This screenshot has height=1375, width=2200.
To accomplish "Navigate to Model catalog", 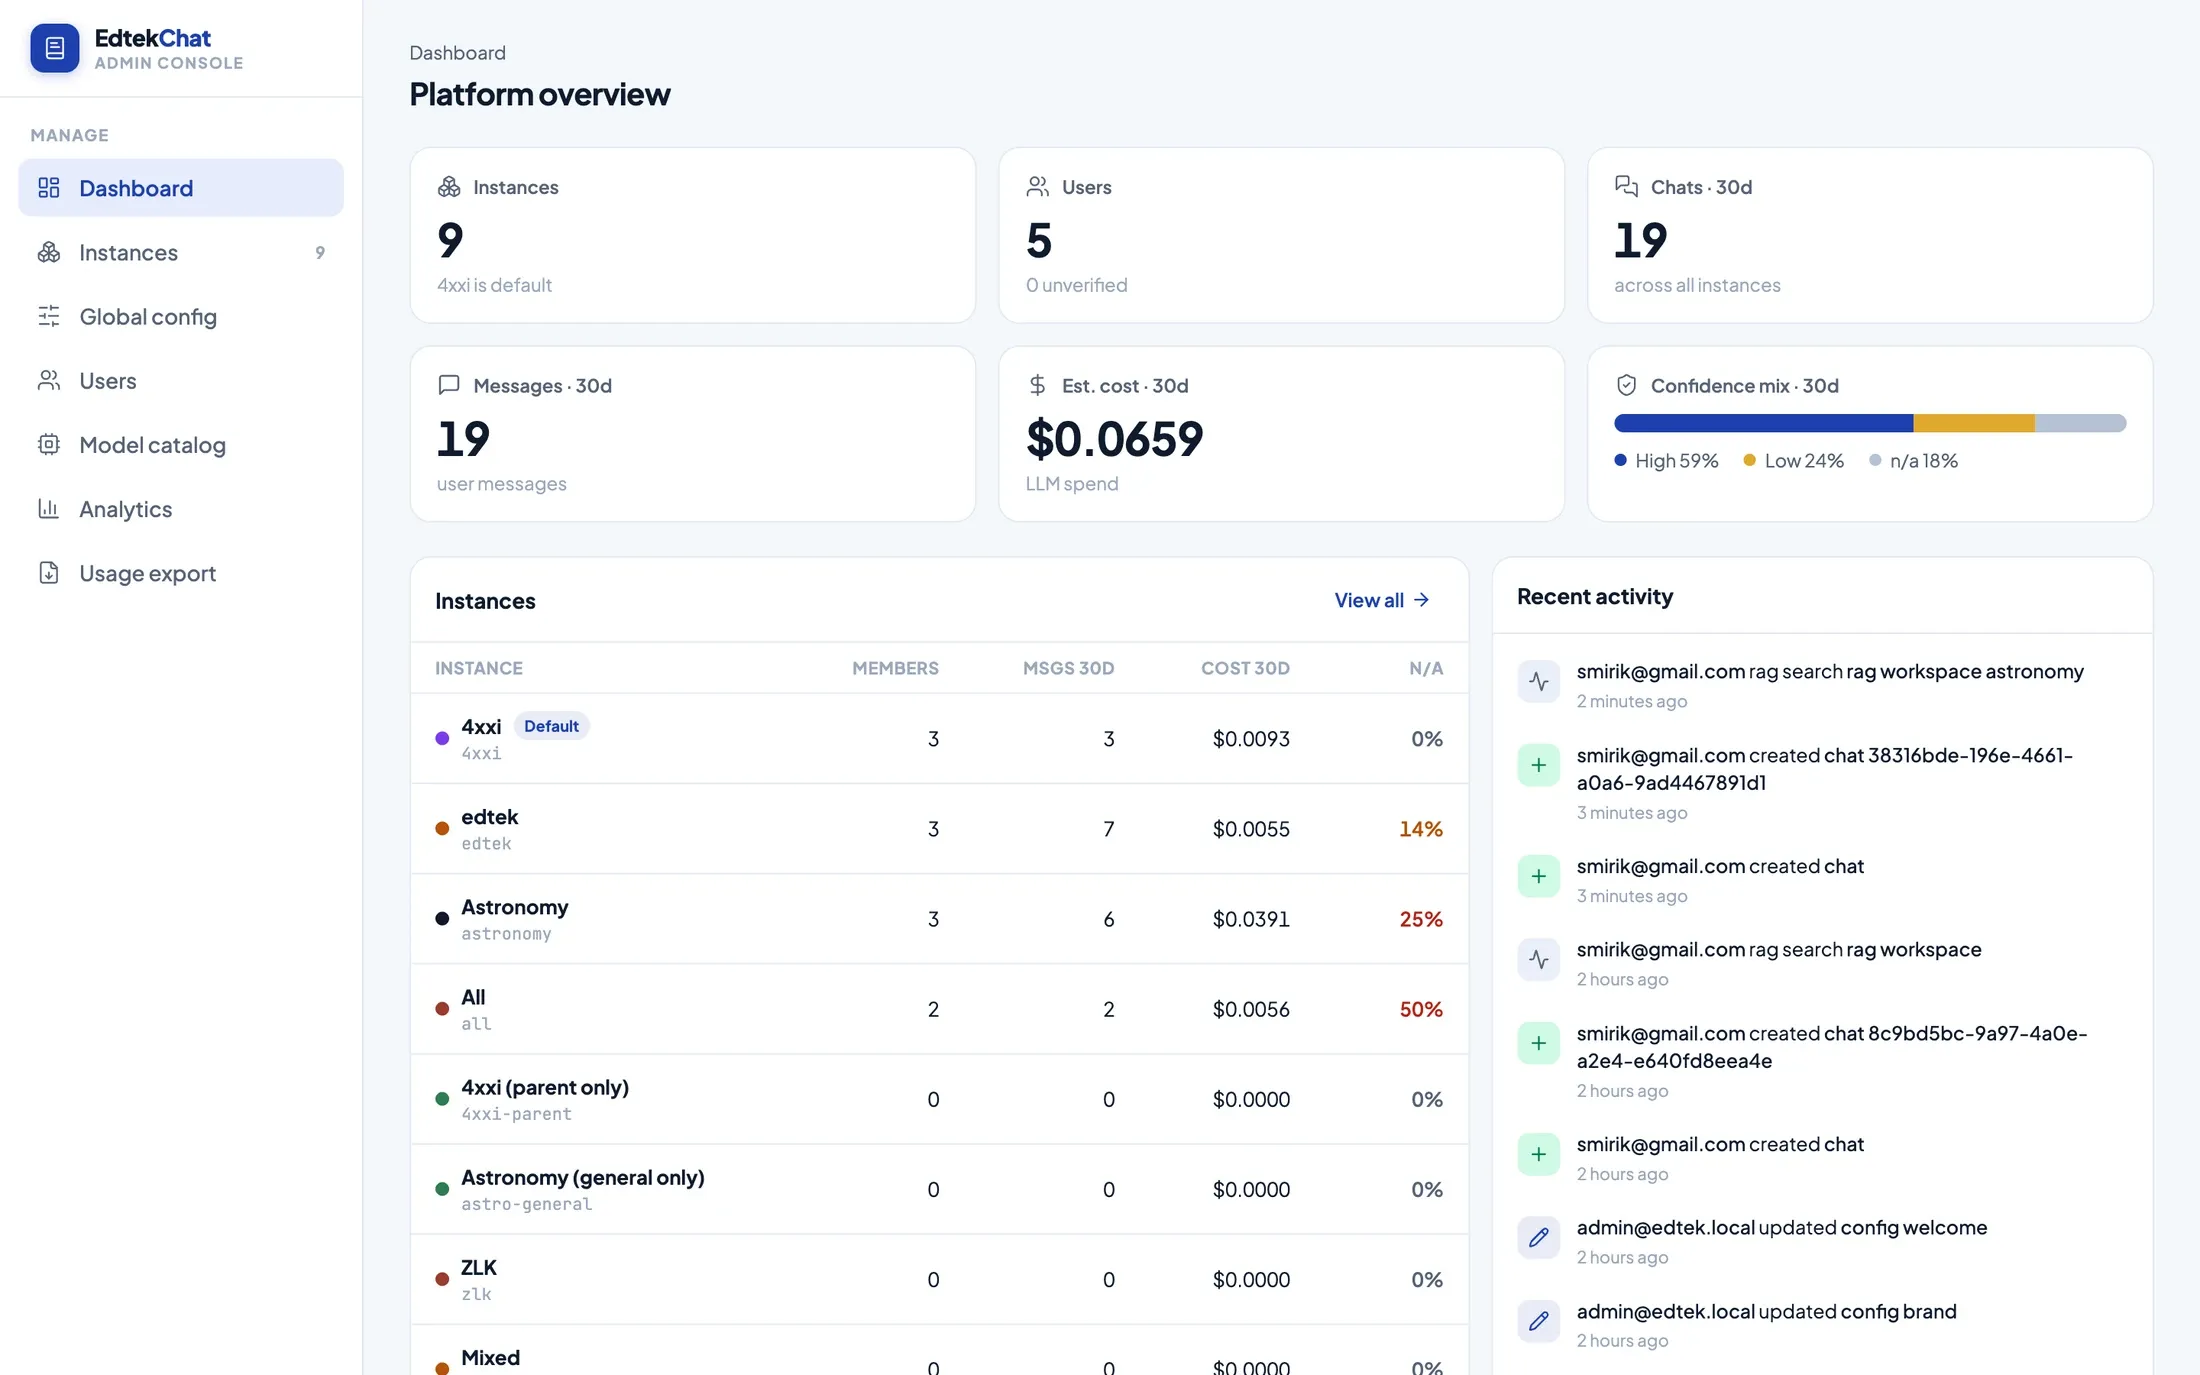I will [x=181, y=444].
